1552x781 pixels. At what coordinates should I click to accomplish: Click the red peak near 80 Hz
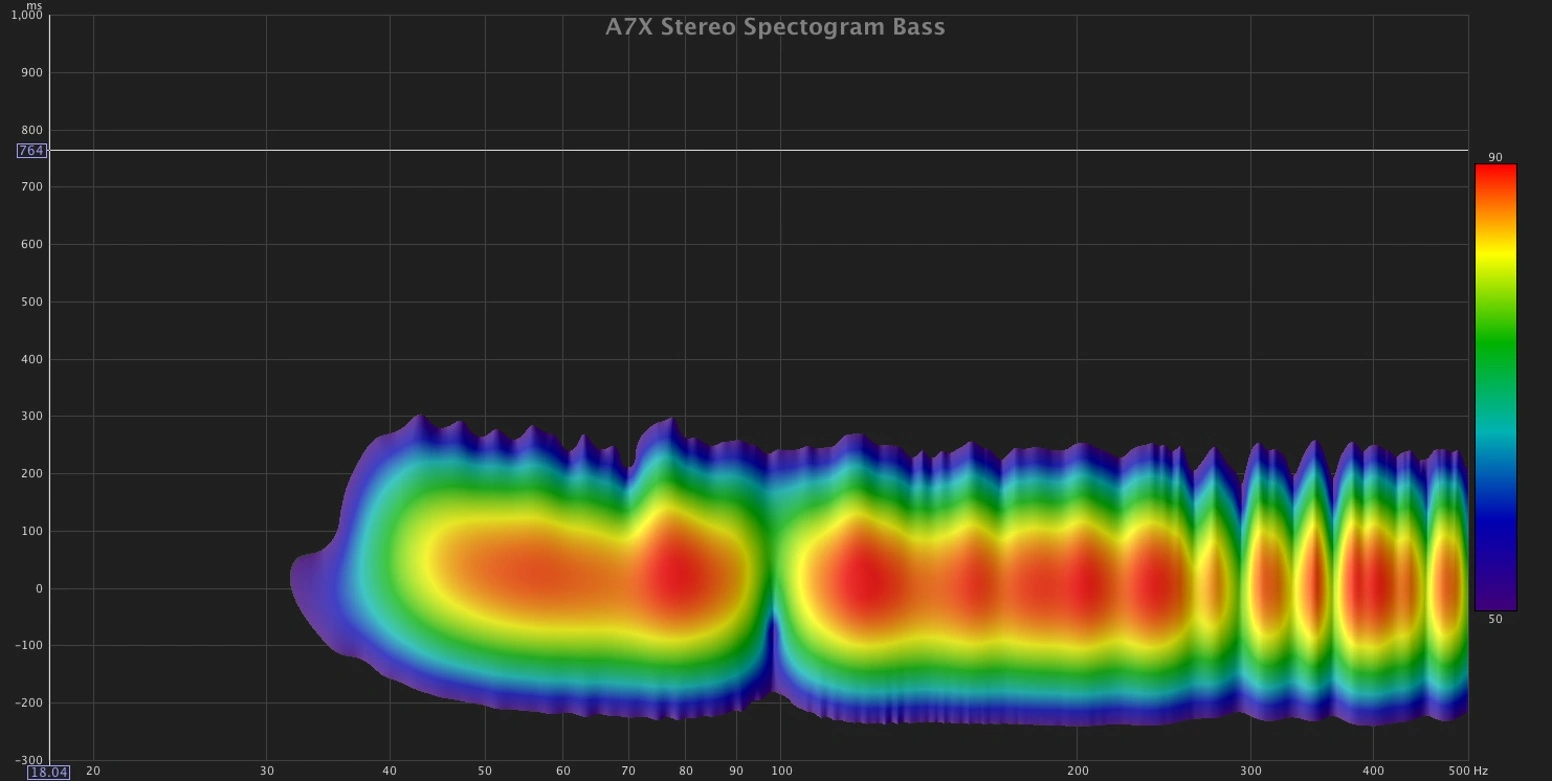click(680, 575)
